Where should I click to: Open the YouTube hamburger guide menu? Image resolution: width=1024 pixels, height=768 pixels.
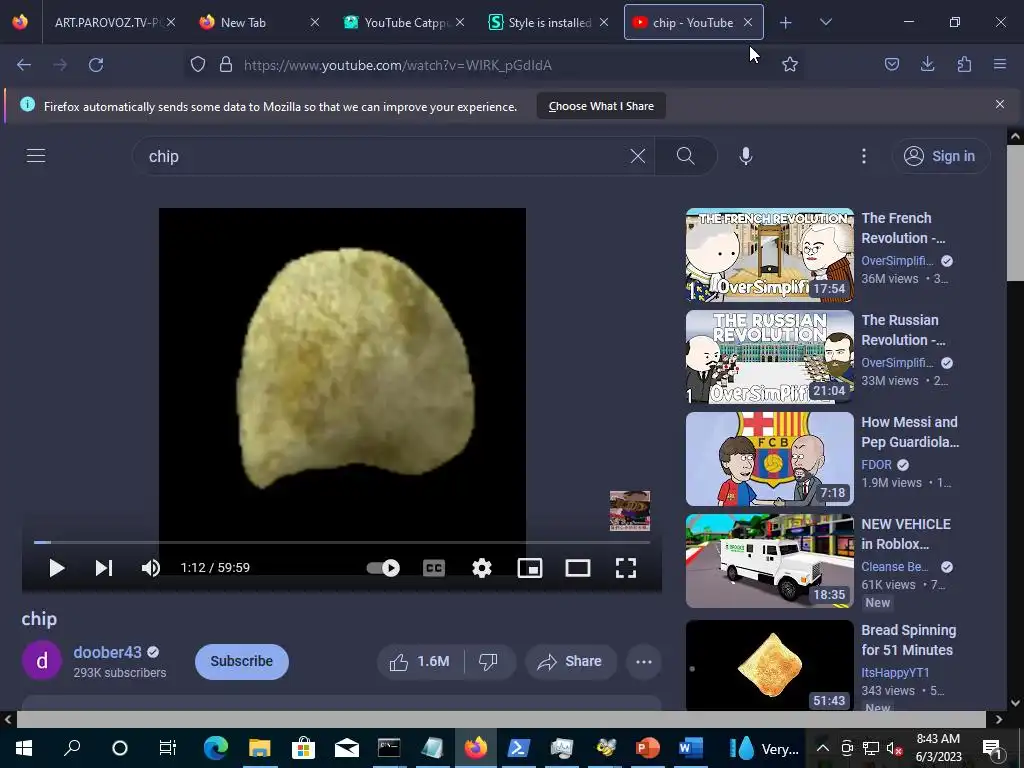click(x=36, y=155)
